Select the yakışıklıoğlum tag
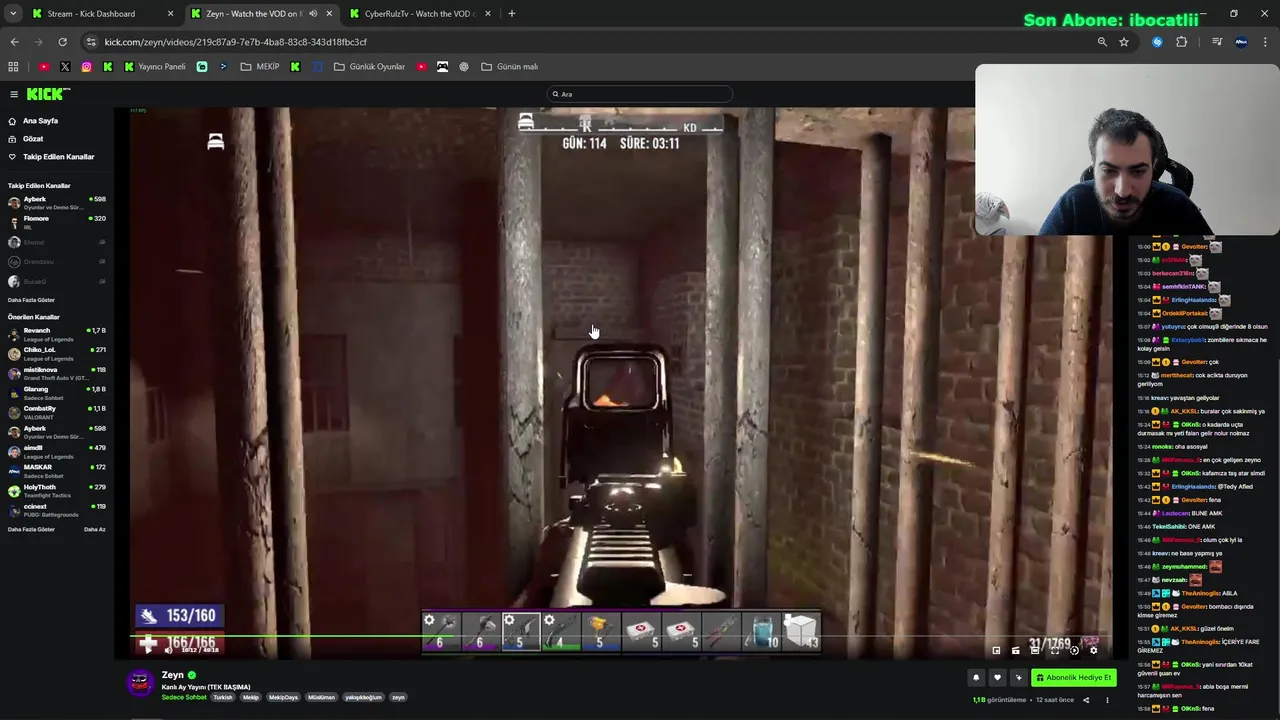The width and height of the screenshot is (1280, 720). (x=364, y=697)
